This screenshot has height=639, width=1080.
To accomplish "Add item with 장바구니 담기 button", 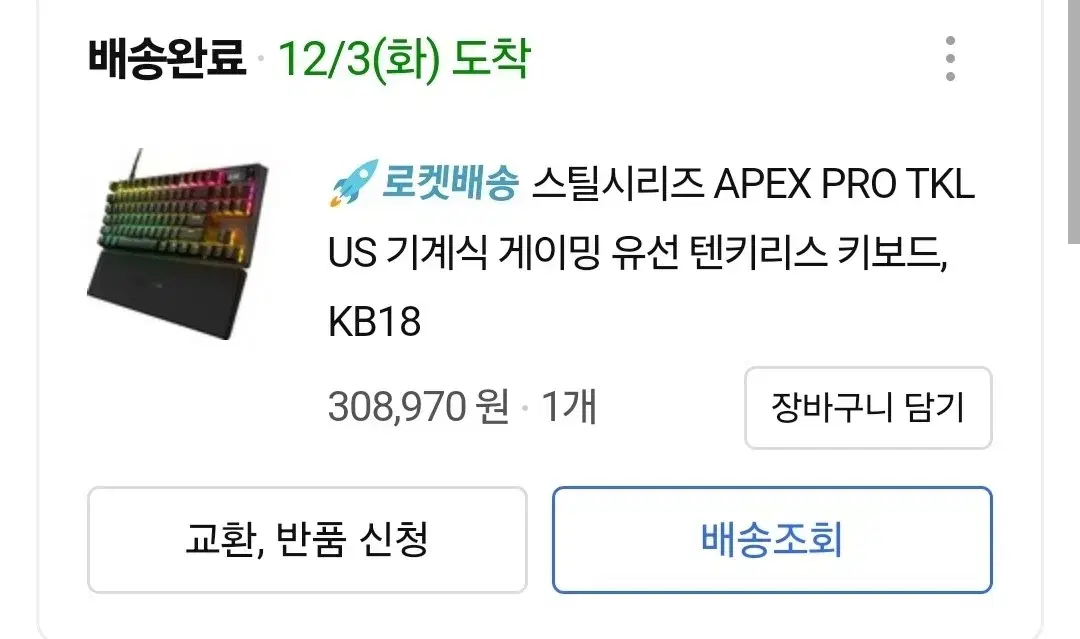I will click(868, 408).
